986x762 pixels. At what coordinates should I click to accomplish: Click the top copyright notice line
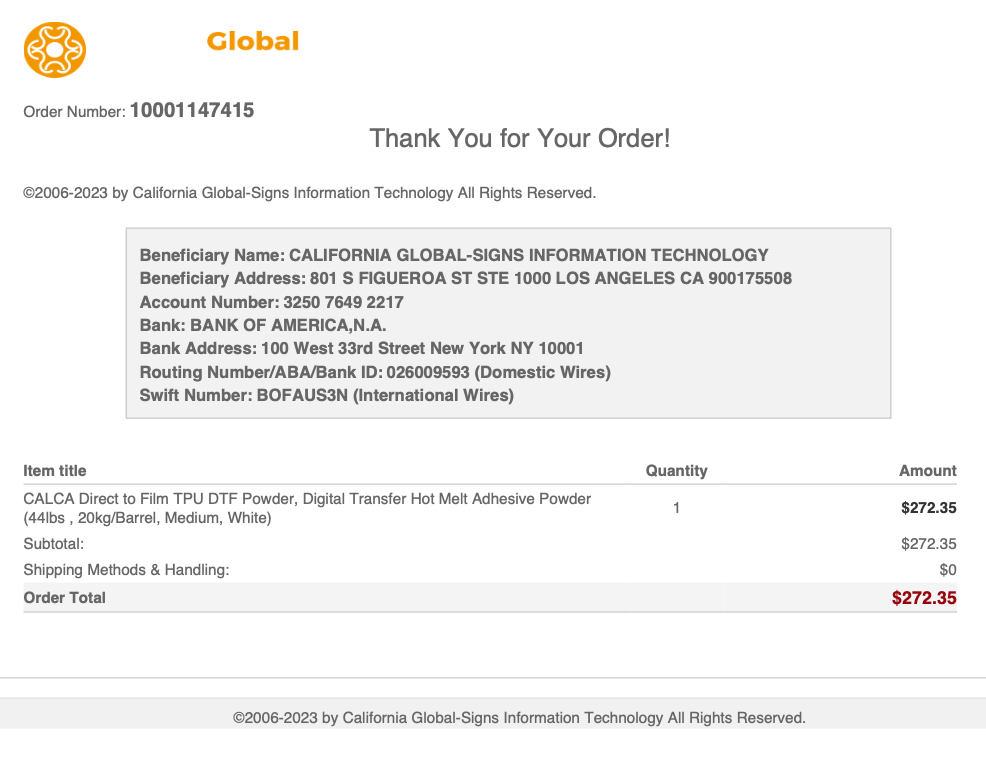coord(309,192)
